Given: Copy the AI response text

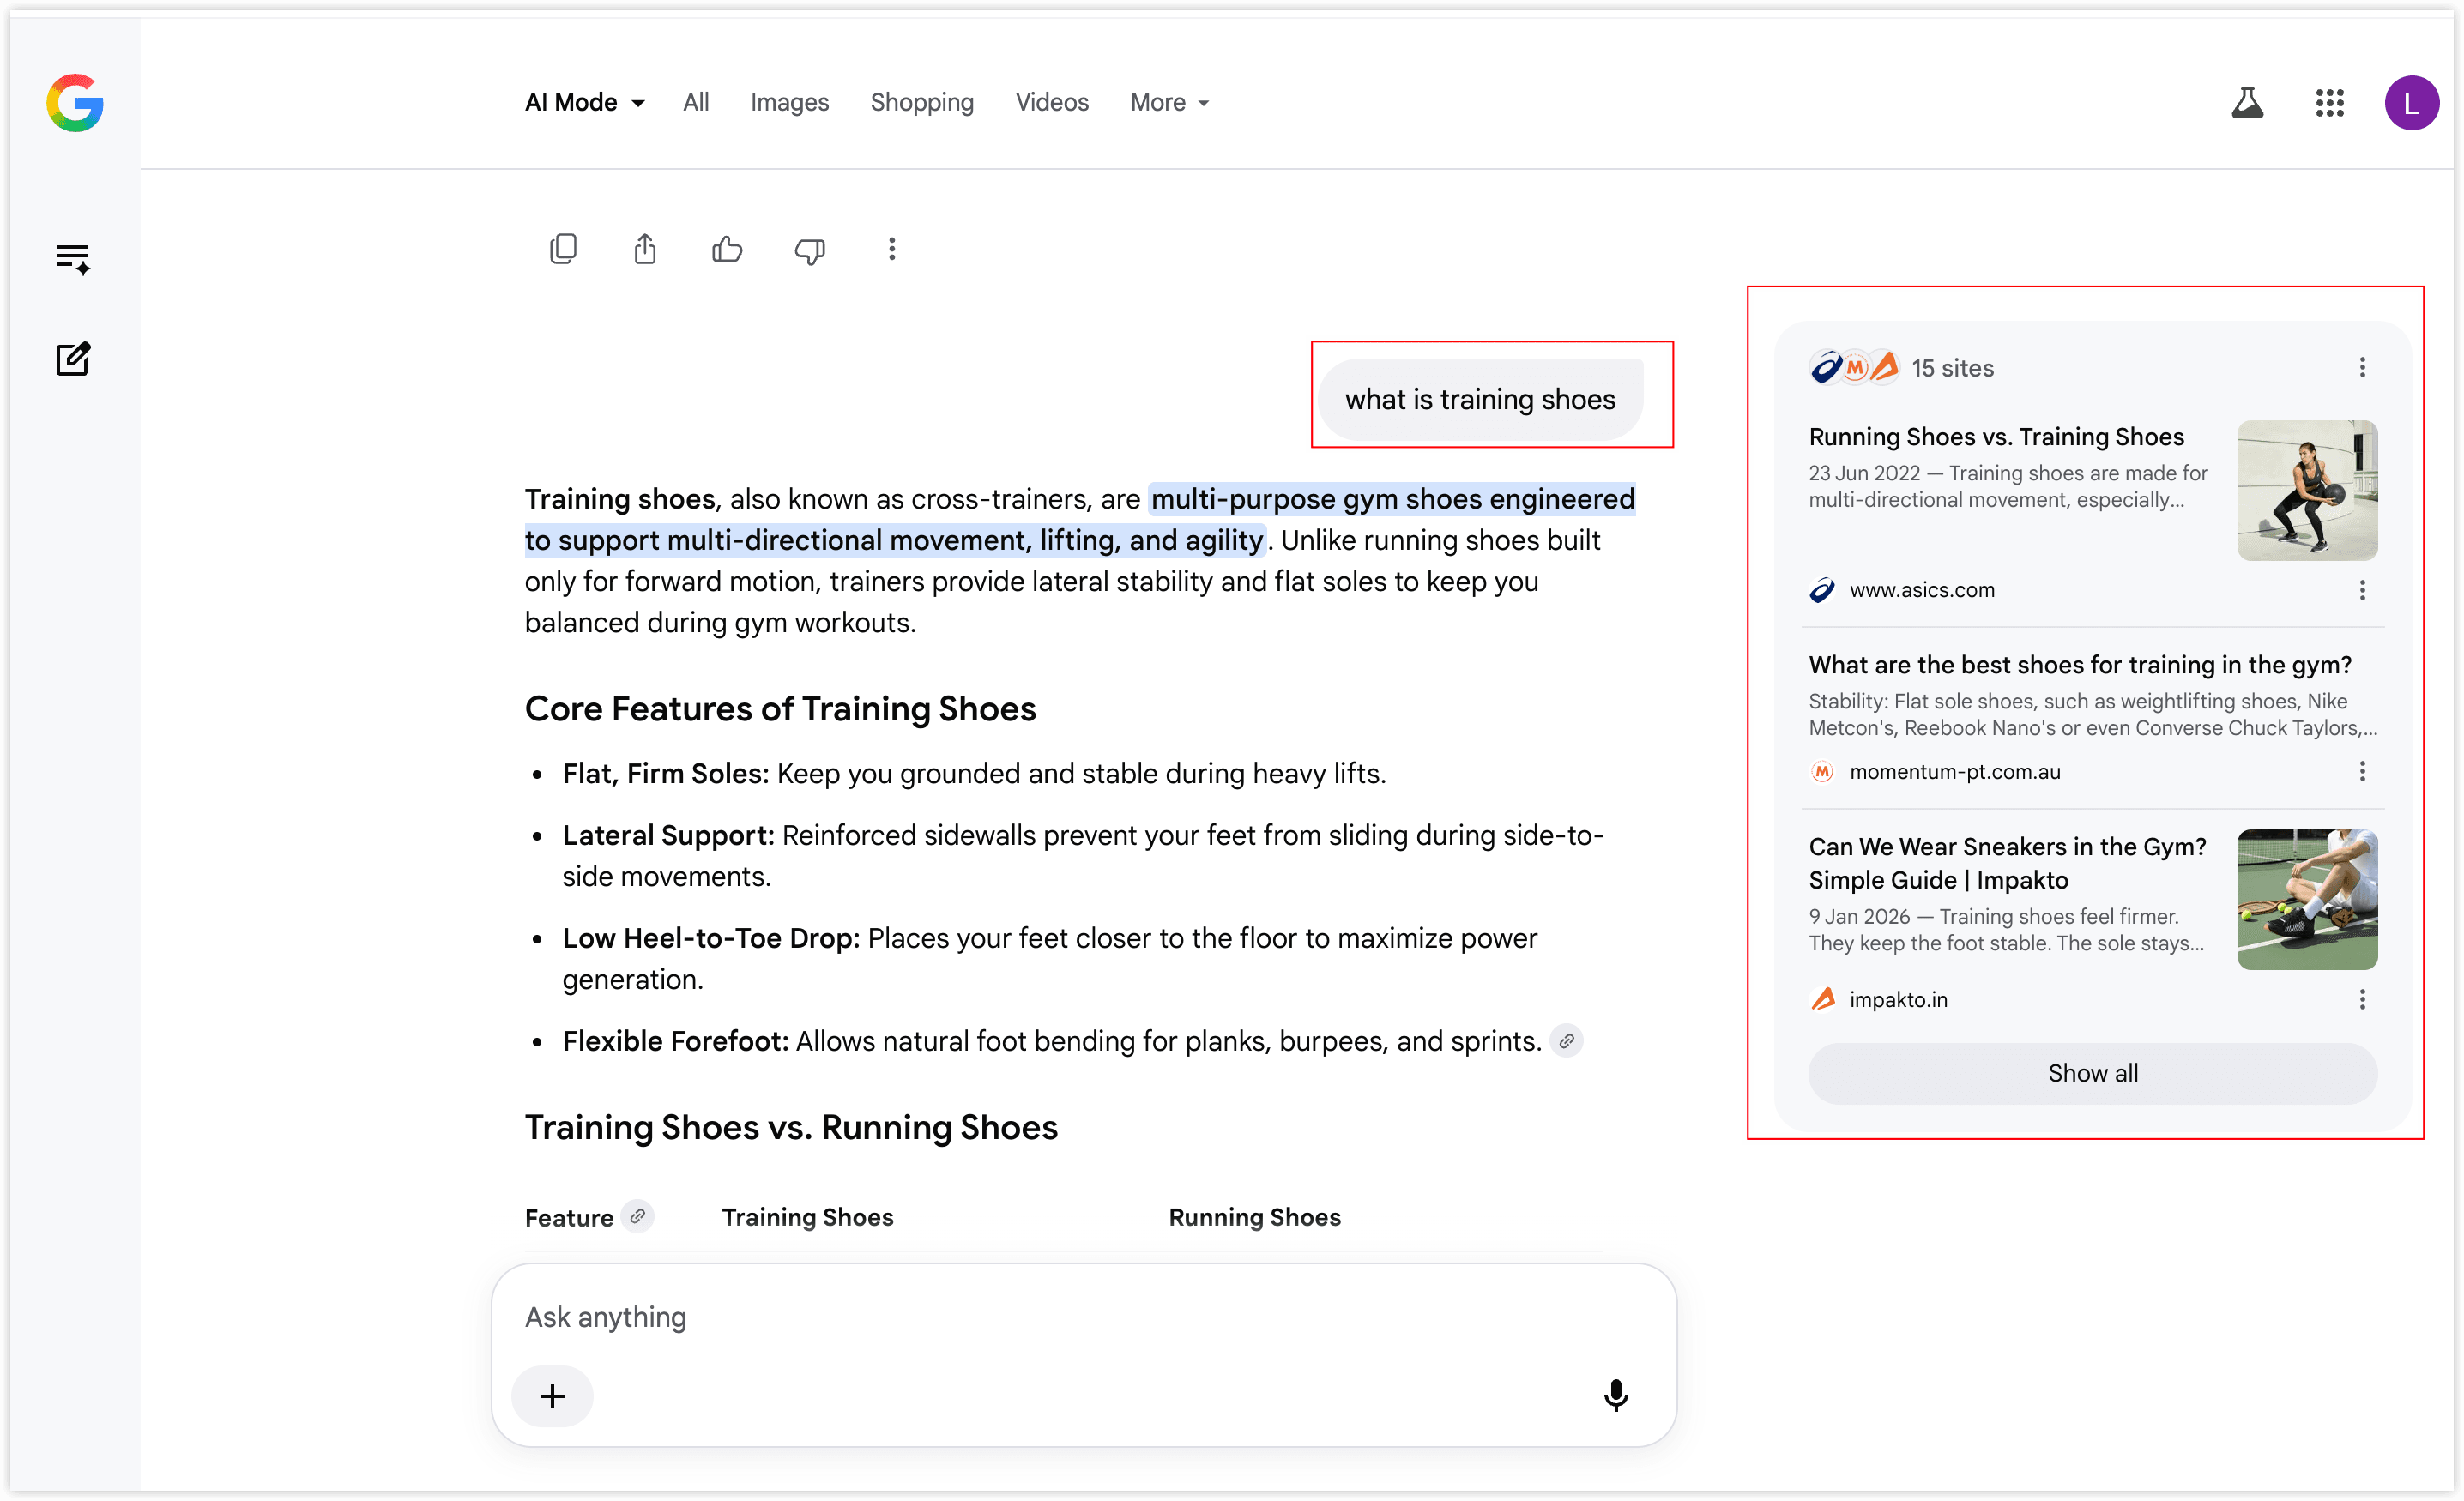Looking at the screenshot, I should click(x=563, y=249).
